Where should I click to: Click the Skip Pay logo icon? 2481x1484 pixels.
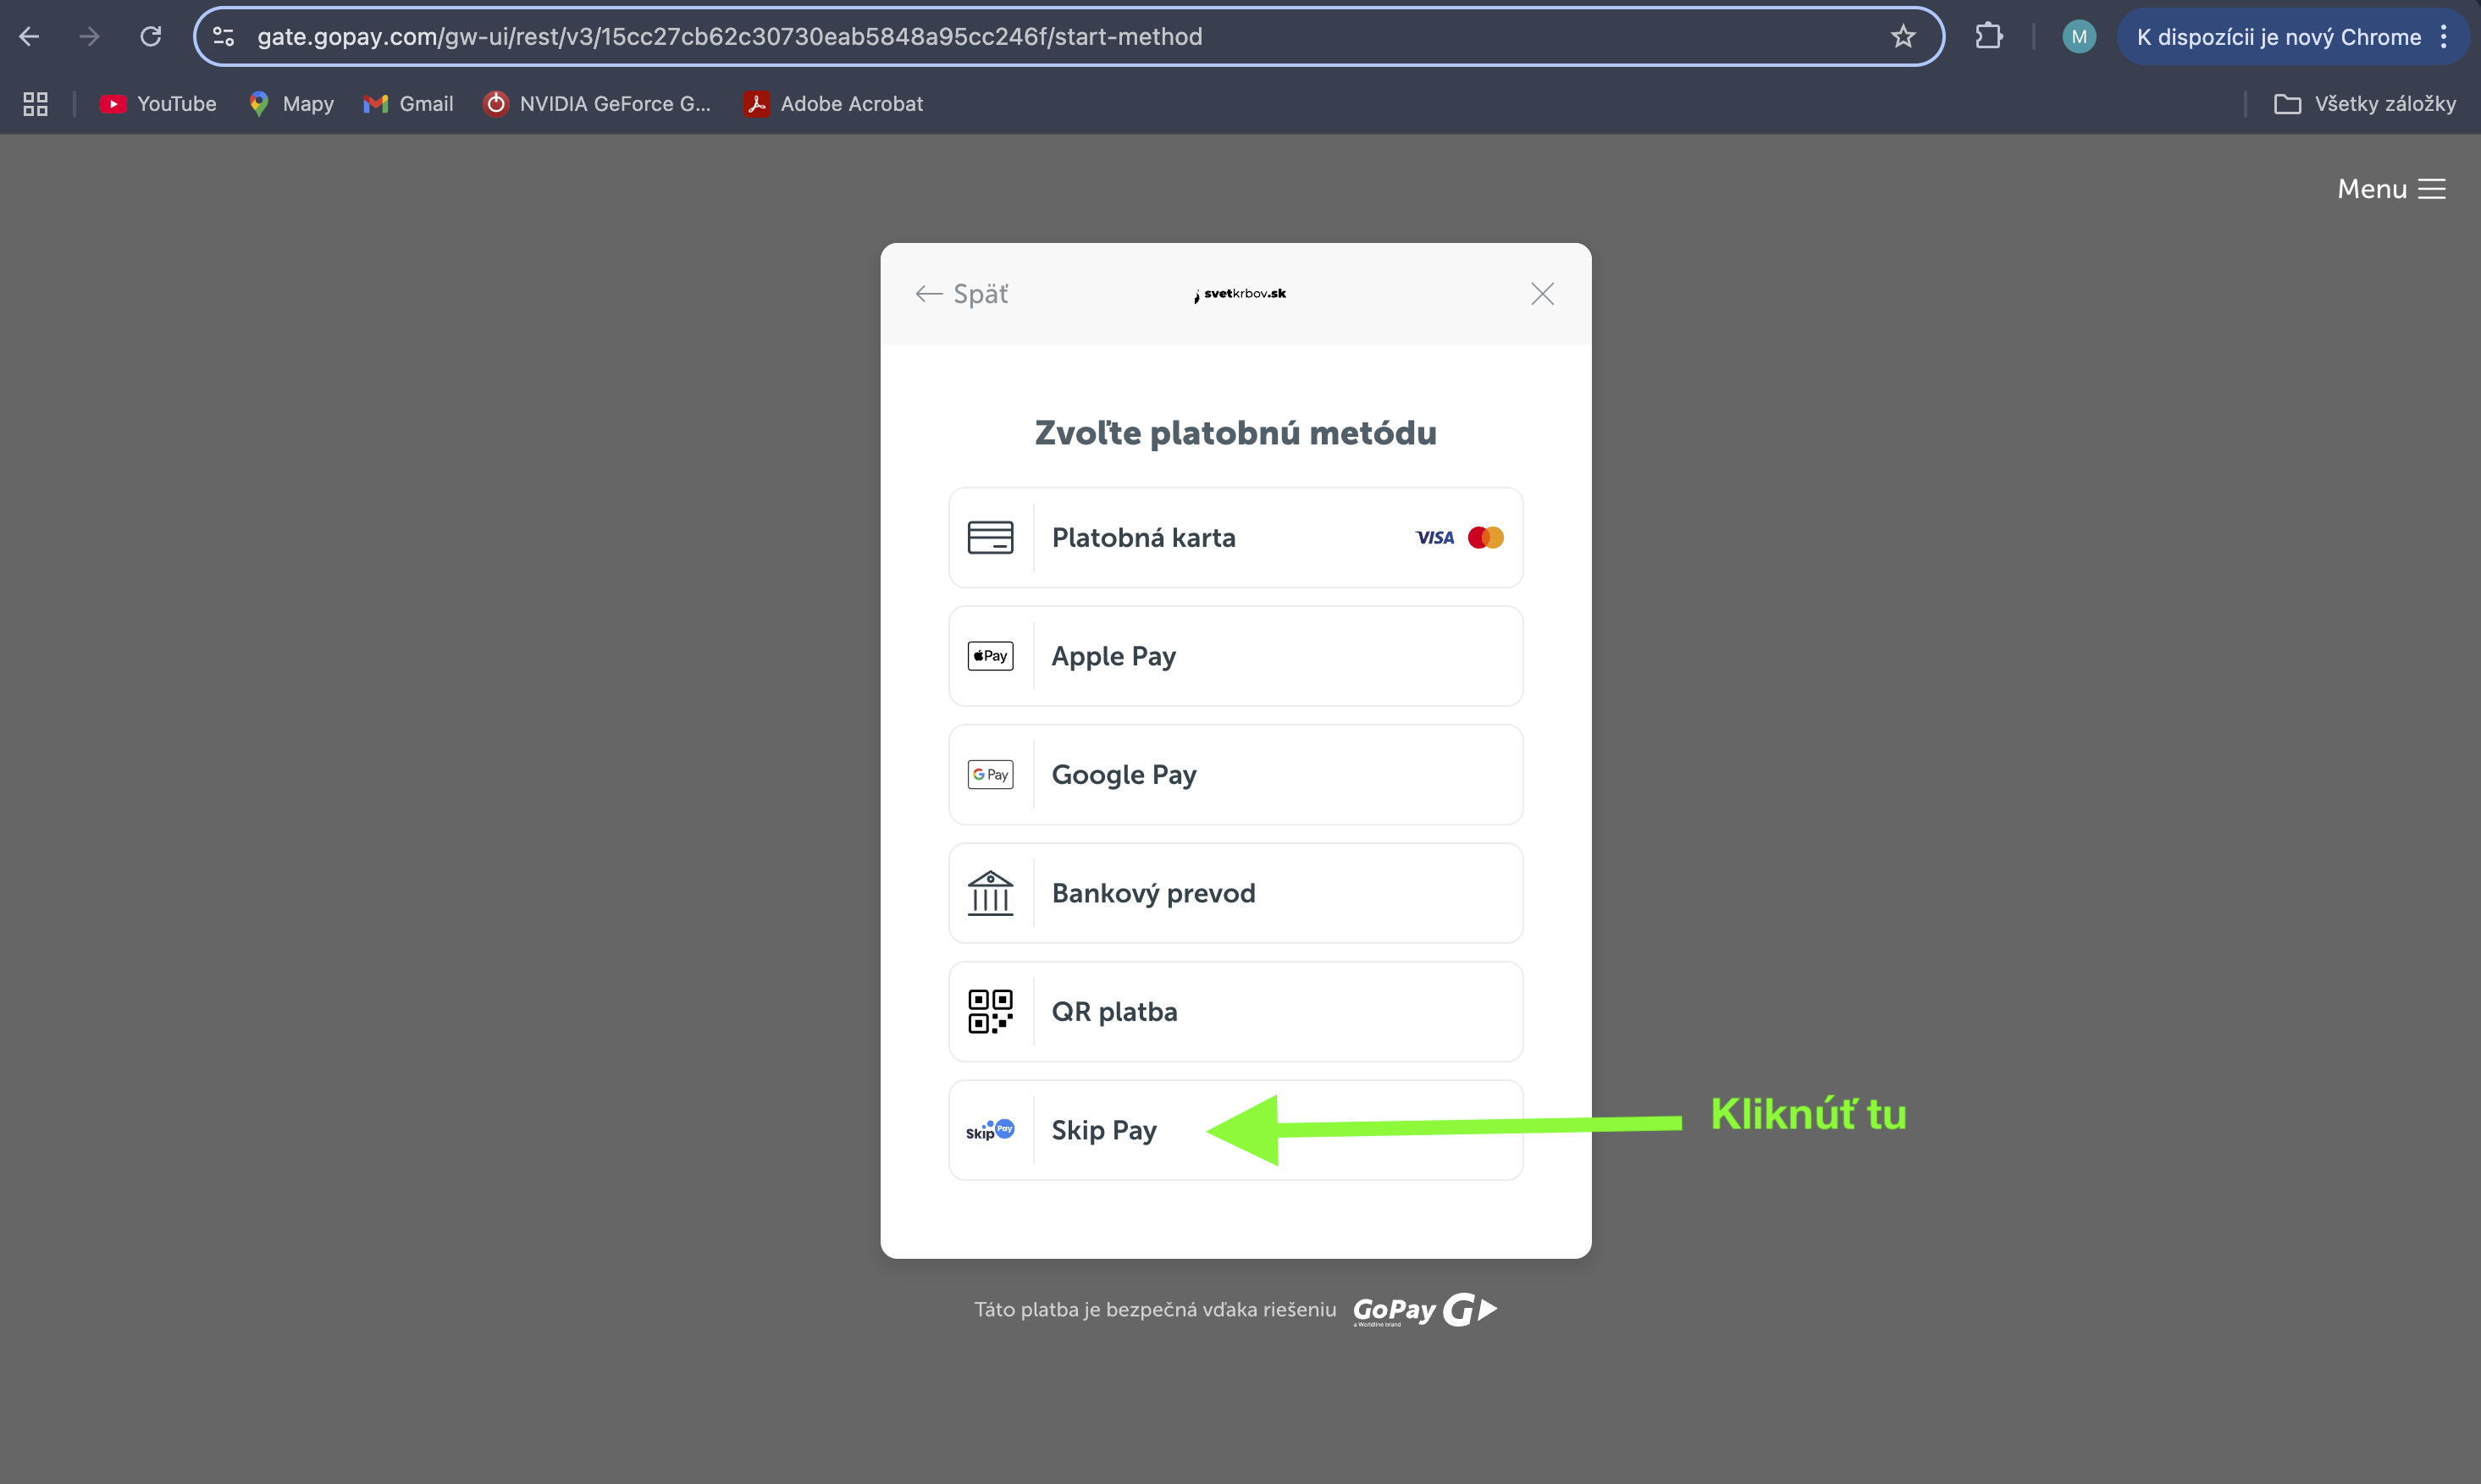click(990, 1130)
